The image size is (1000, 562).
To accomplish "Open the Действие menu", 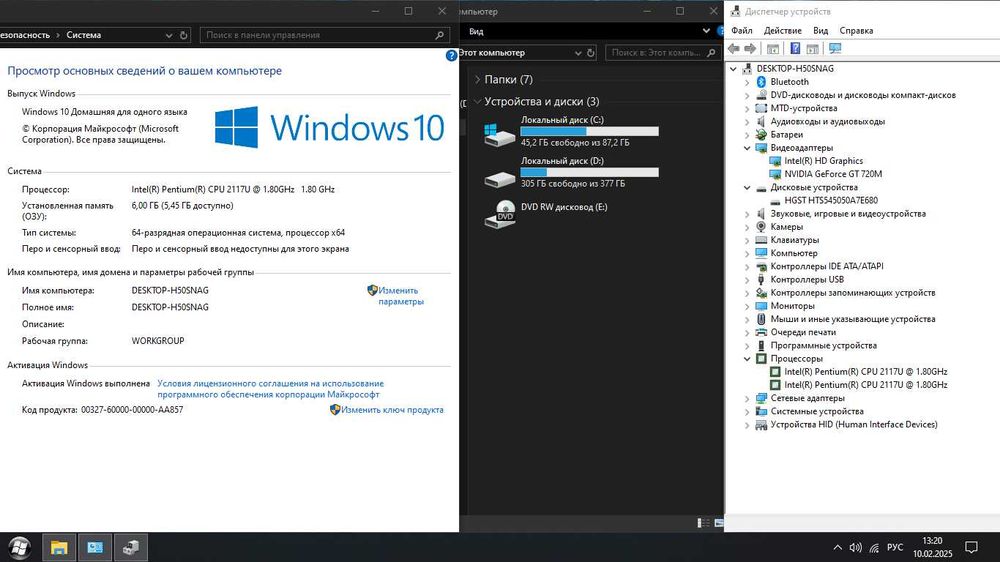I will [783, 31].
